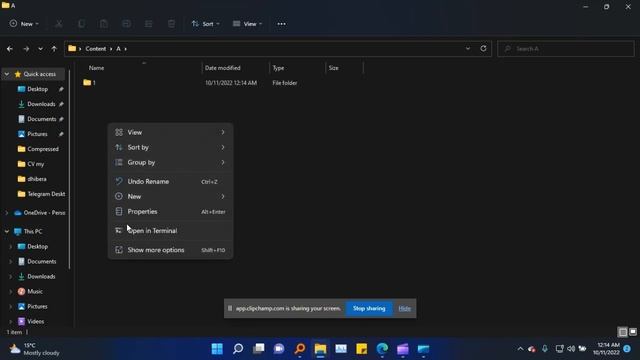Collapse the Quick access tree node
640x360 pixels.
coord(7,74)
